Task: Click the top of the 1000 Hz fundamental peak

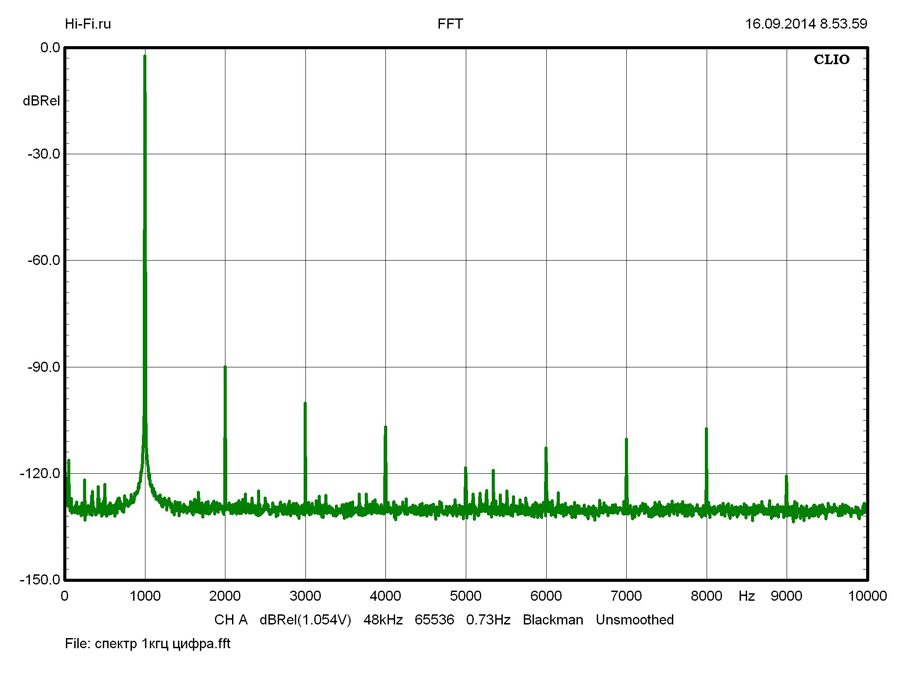Action: click(145, 58)
